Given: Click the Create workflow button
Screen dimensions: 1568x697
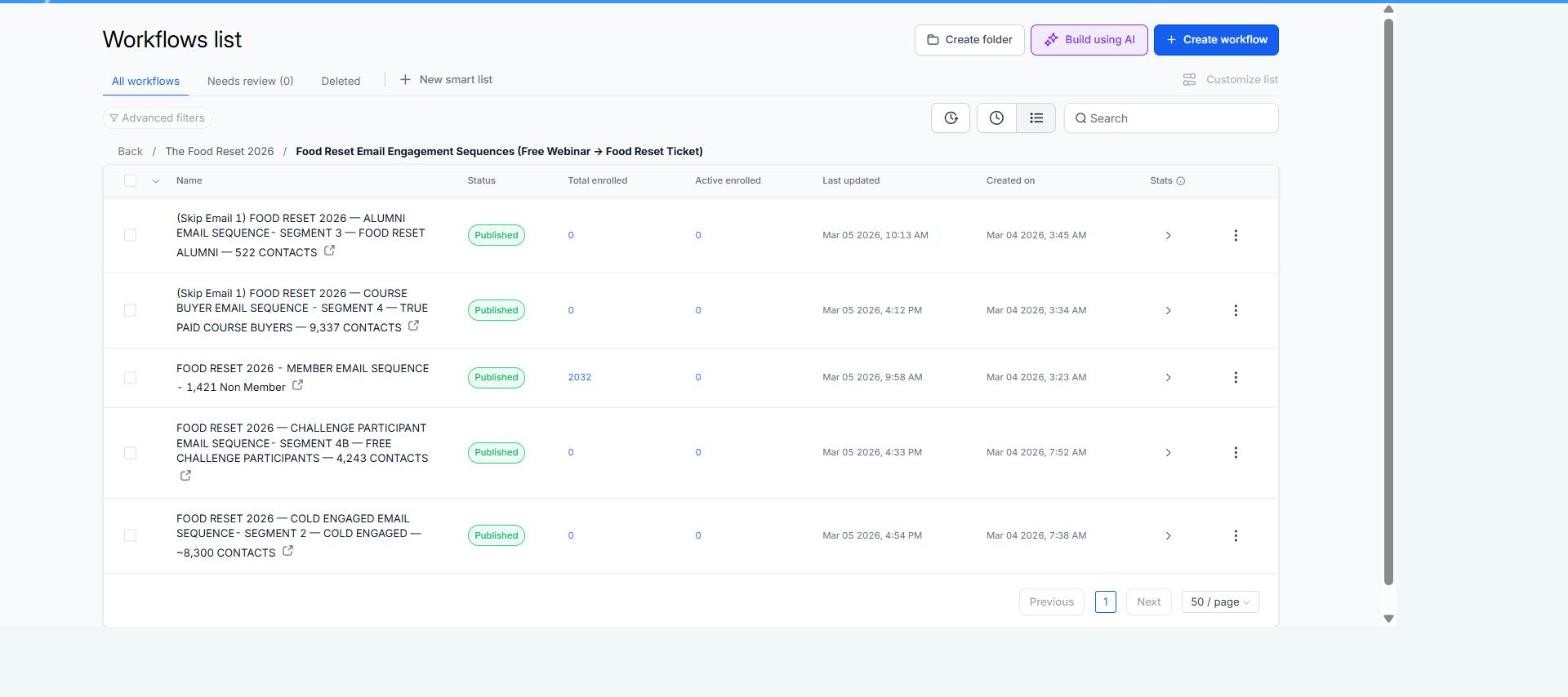Looking at the screenshot, I should pos(1216,40).
